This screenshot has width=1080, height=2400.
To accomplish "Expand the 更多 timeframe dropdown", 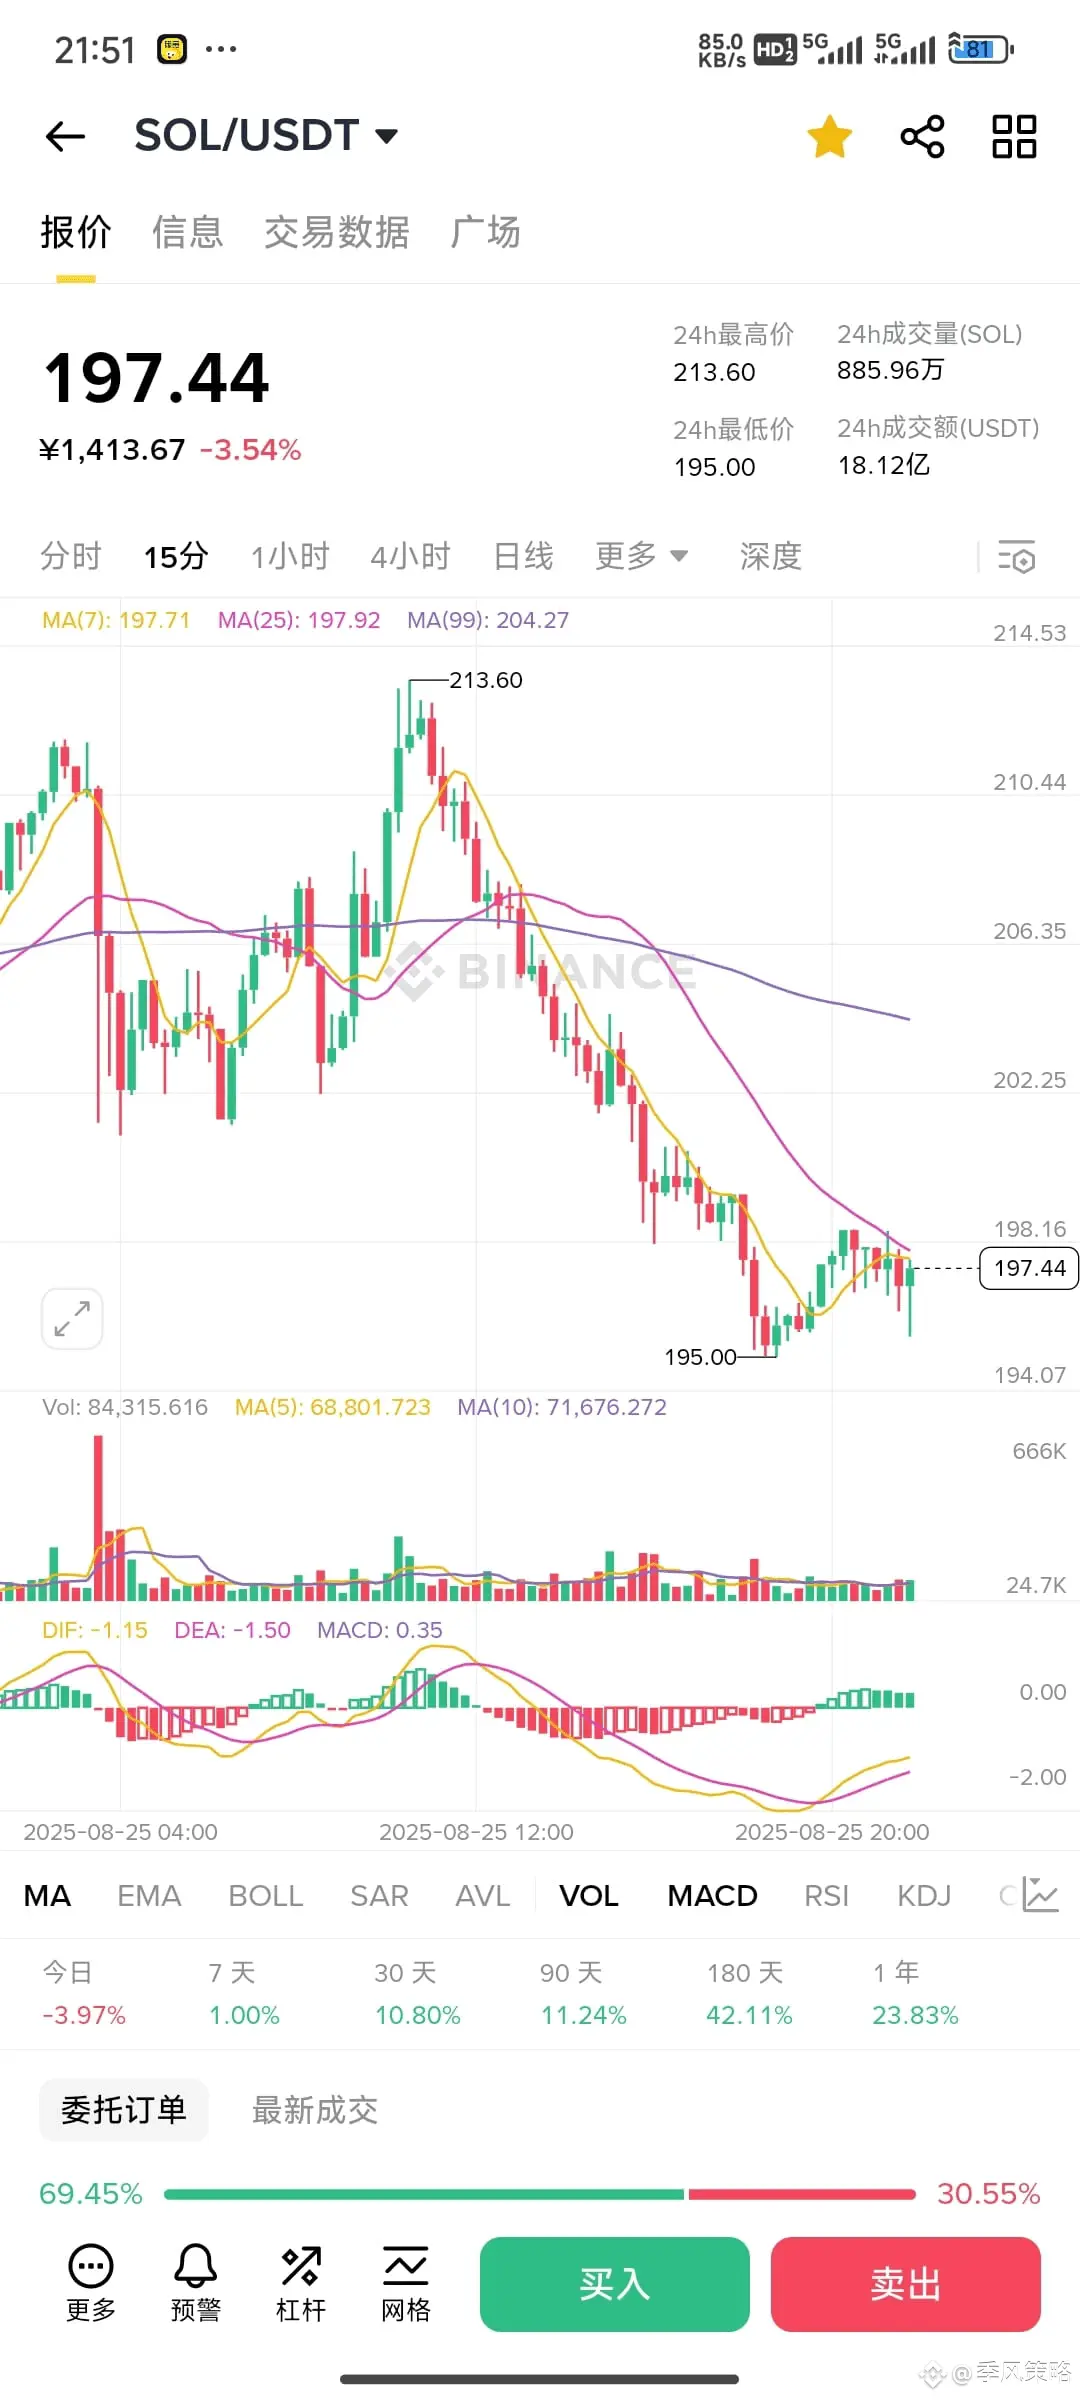I will pos(642,556).
